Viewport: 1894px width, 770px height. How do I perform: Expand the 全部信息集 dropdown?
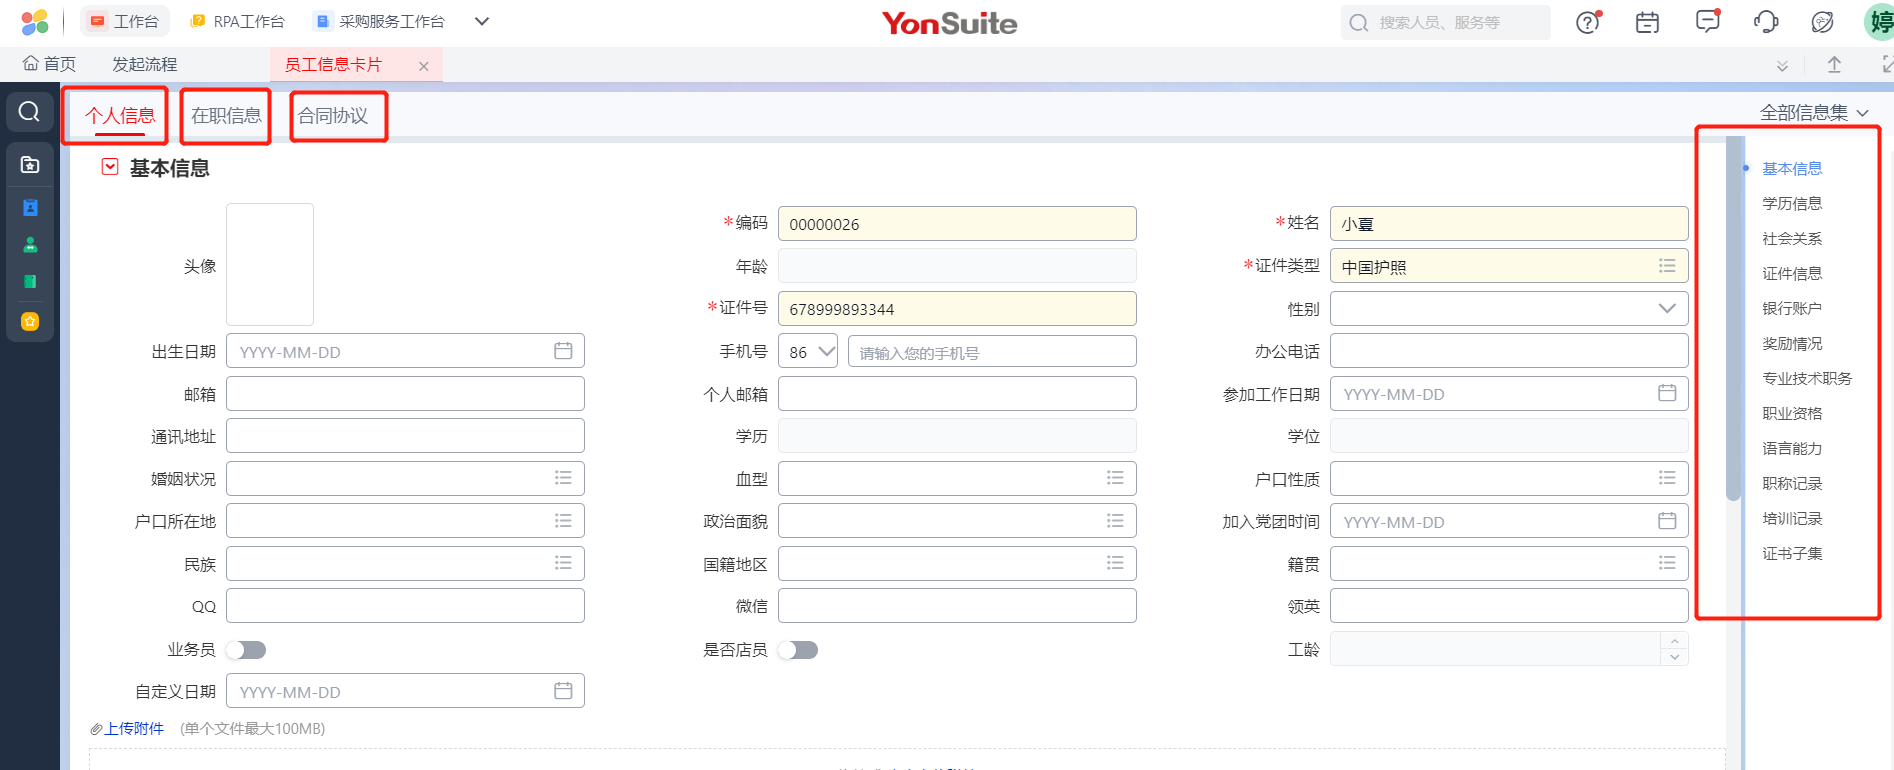(1814, 113)
